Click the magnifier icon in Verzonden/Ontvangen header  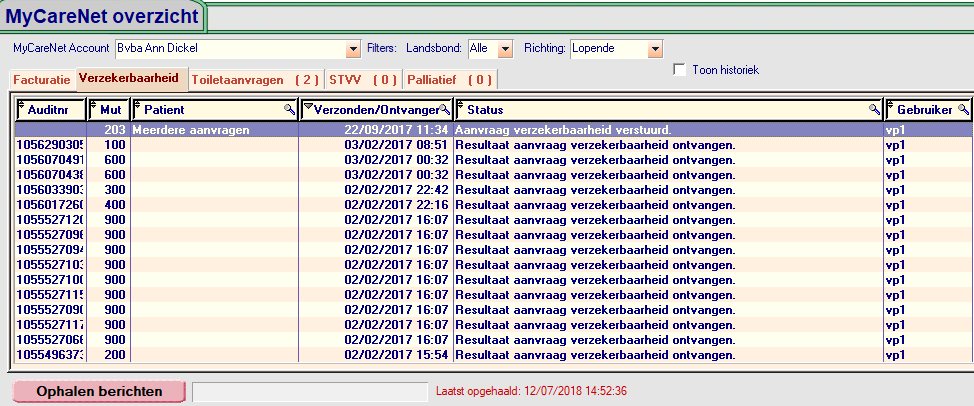click(445, 109)
